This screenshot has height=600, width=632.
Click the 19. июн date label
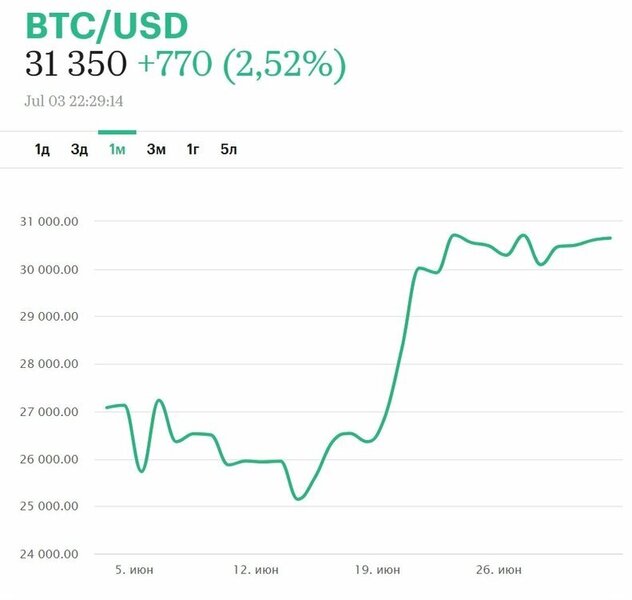377,570
